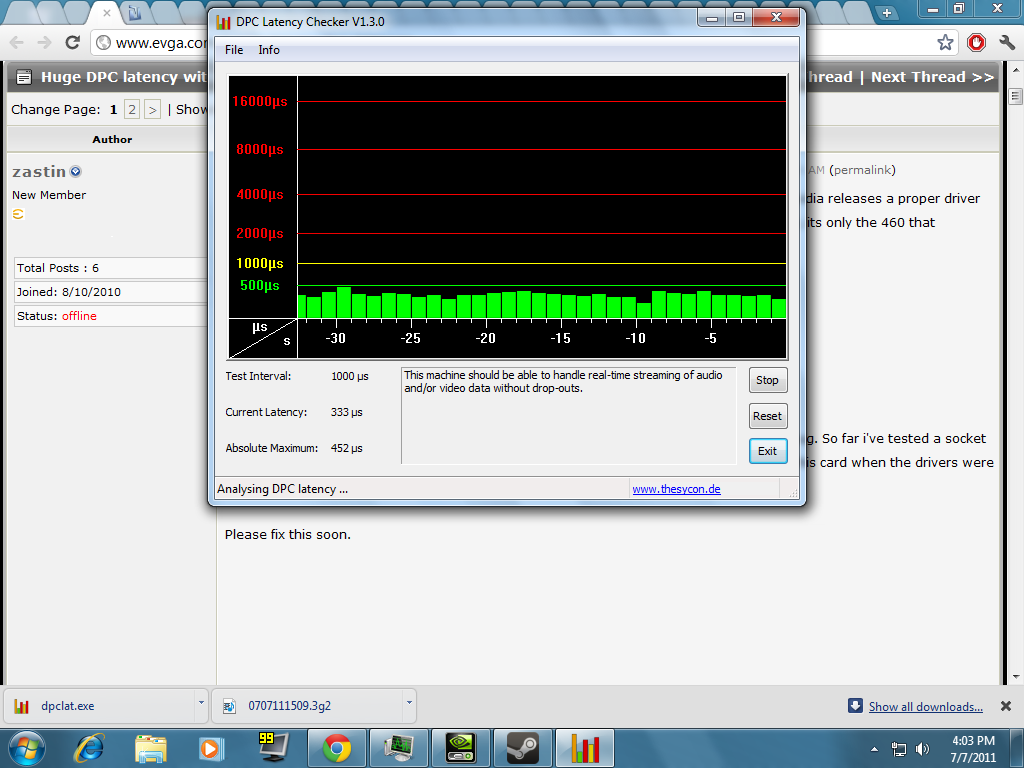The image size is (1024, 768).
Task: Close the downloads bar
Action: [1006, 706]
